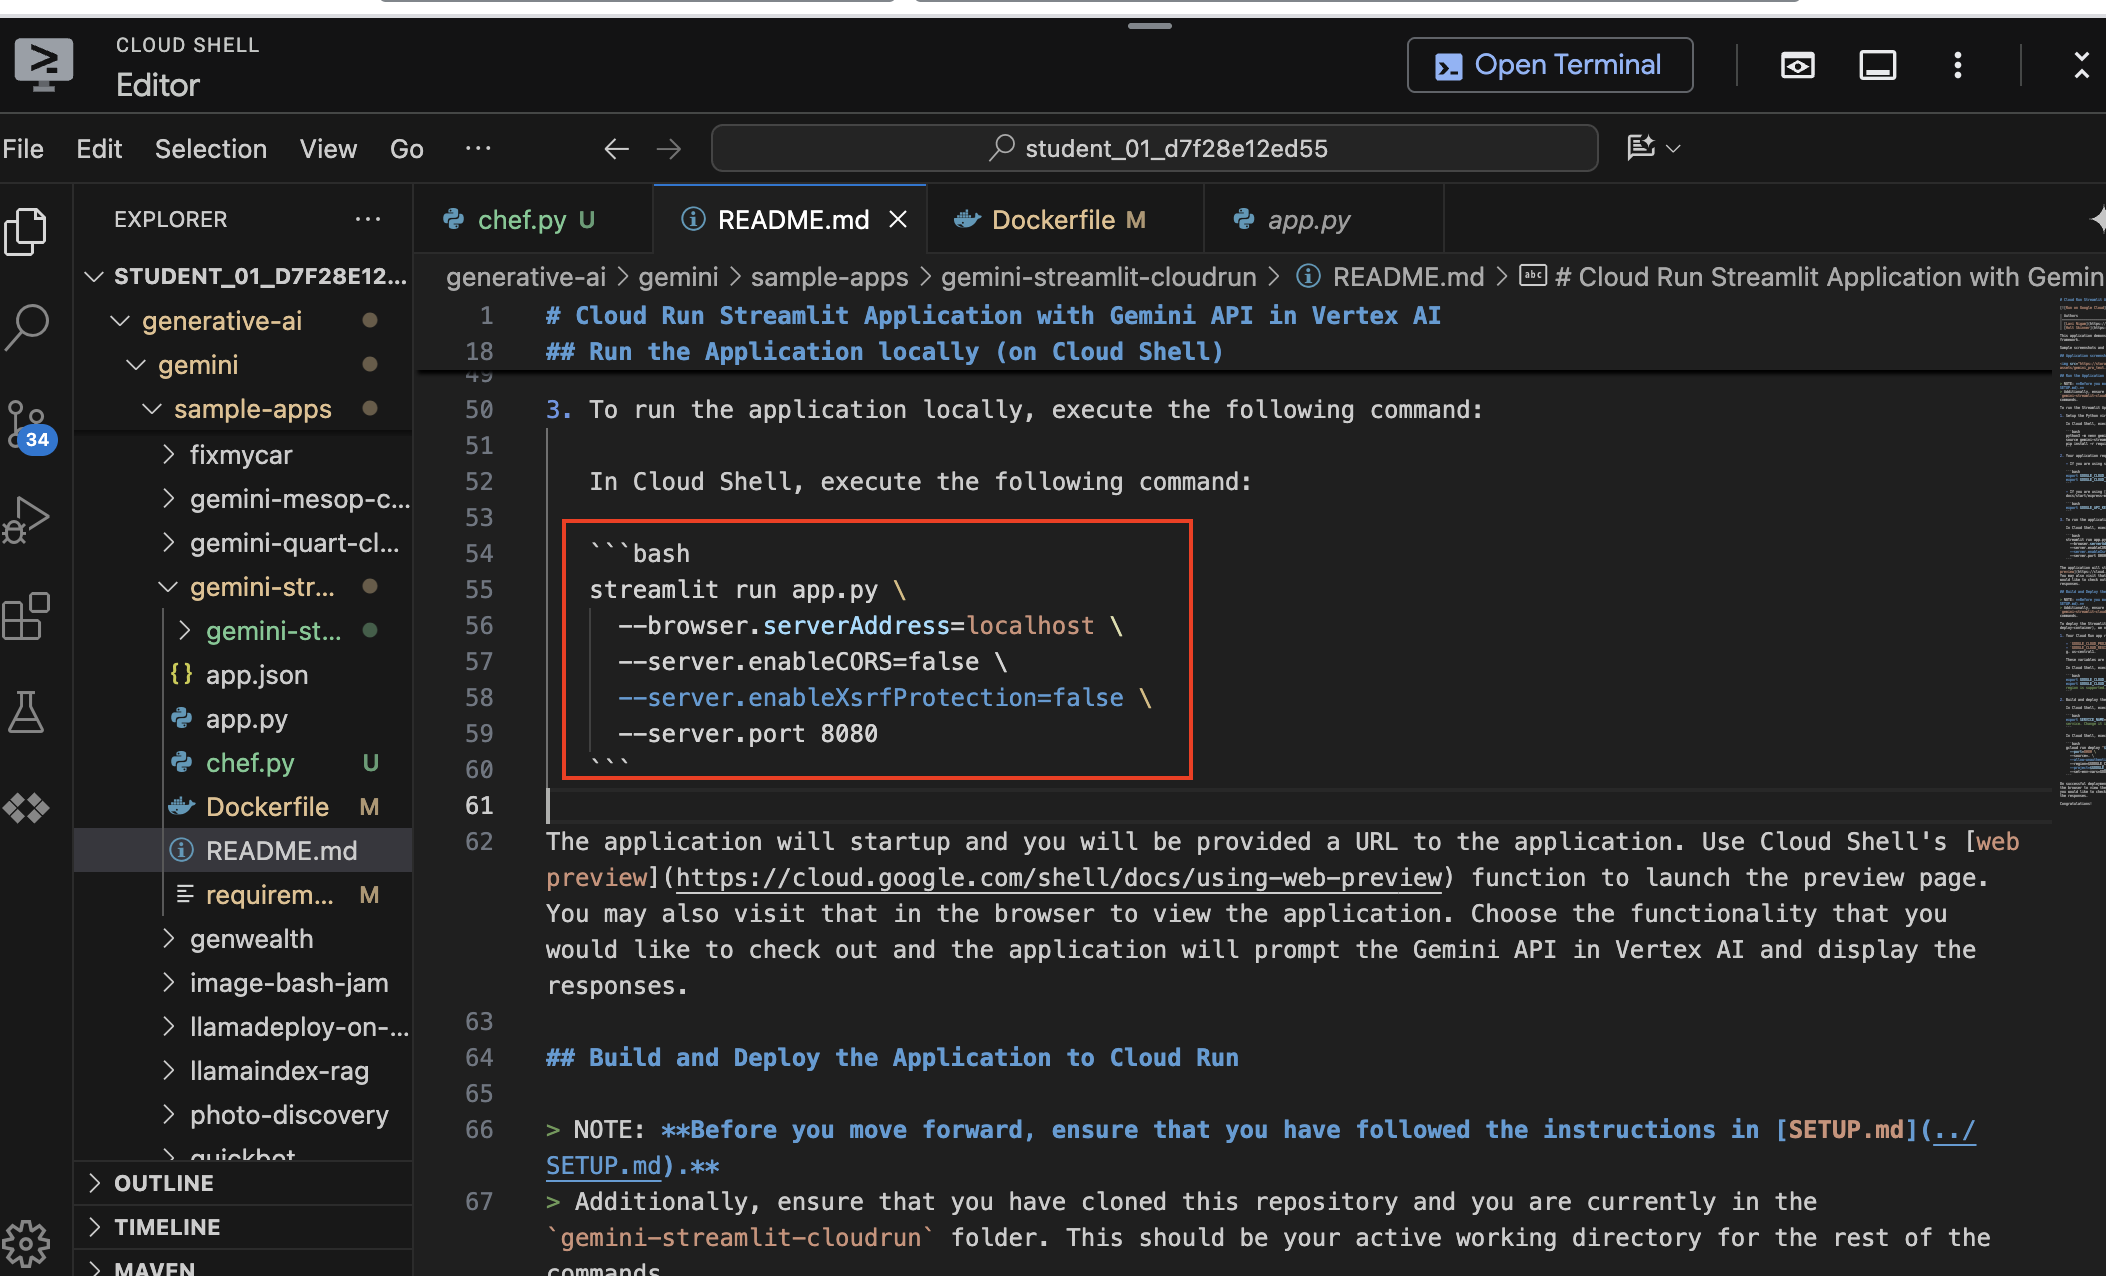2106x1276 pixels.
Task: Click the Open Terminal button
Action: (x=1549, y=66)
